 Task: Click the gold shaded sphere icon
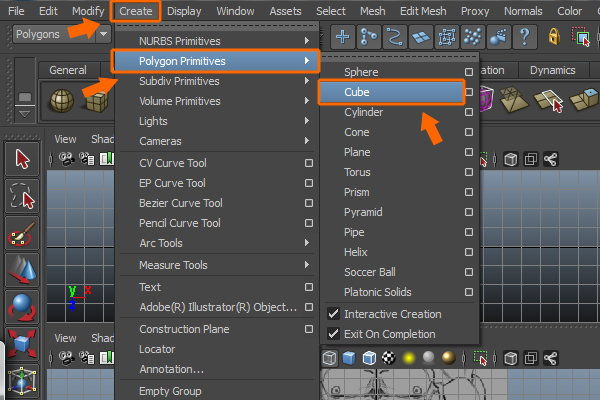click(448, 358)
